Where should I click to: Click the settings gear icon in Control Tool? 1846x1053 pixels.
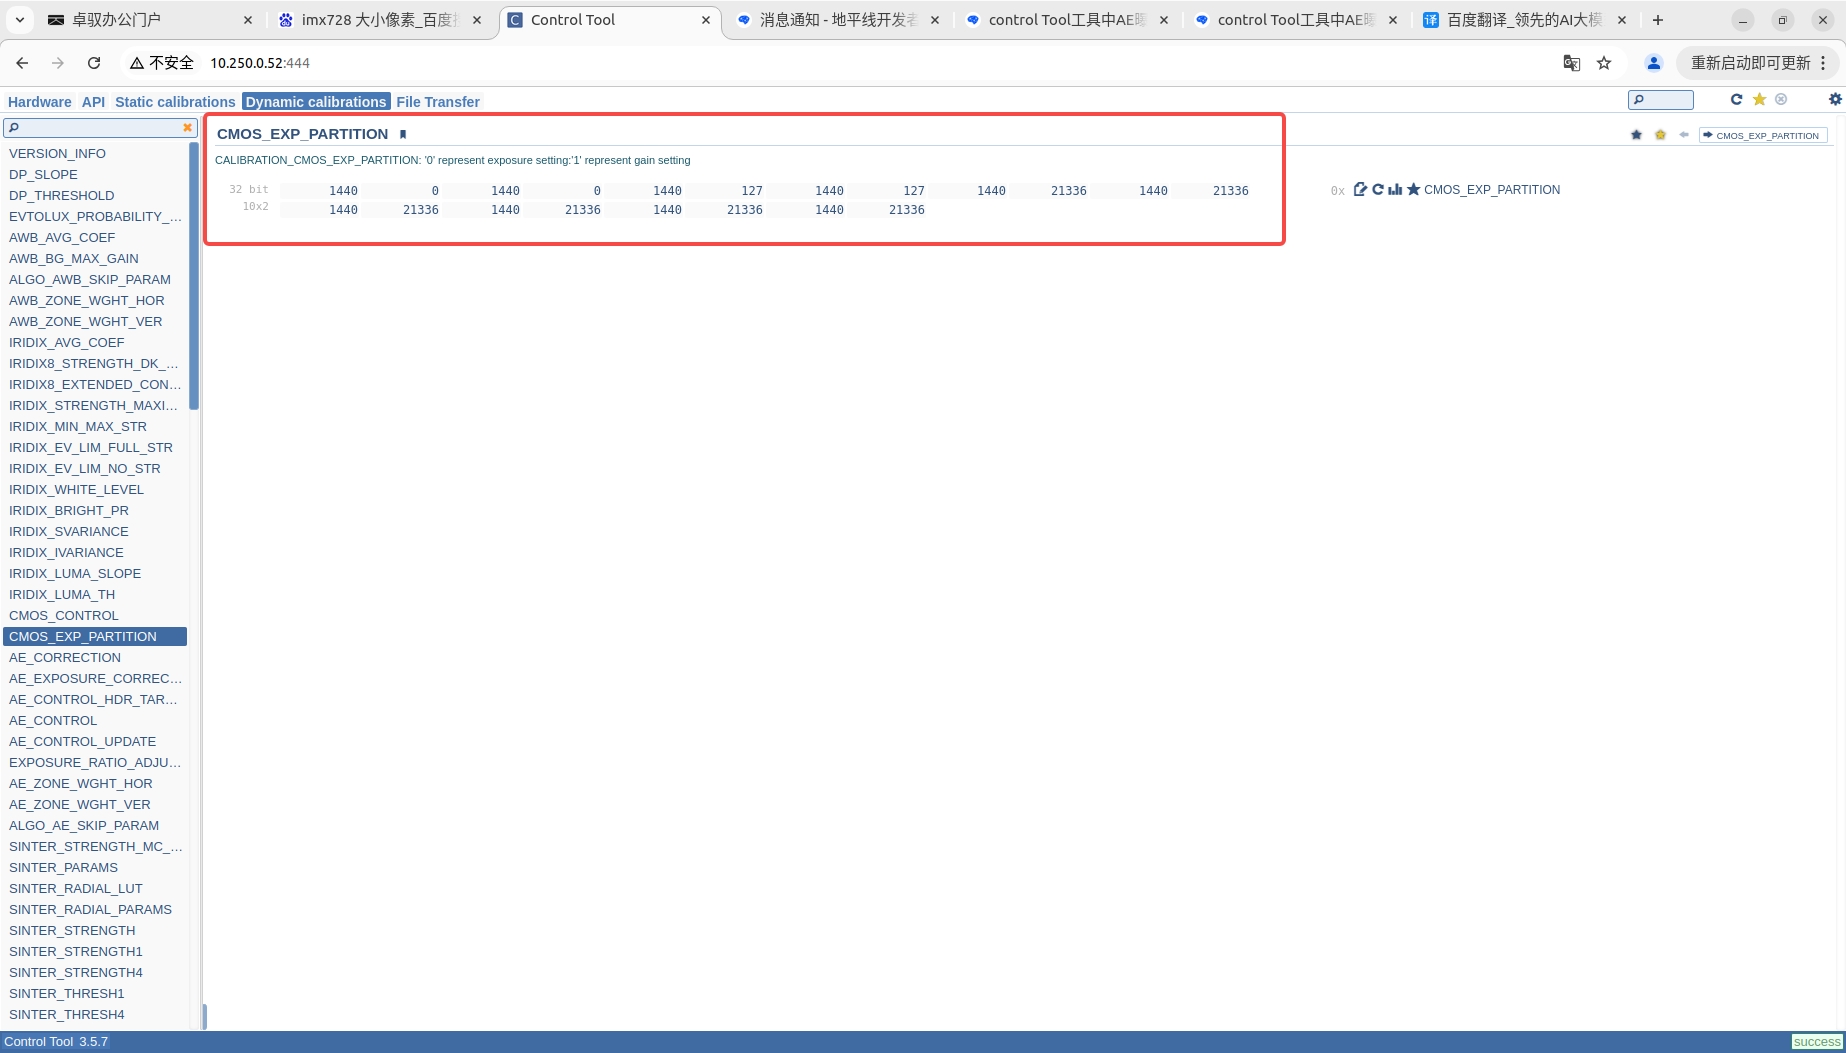(x=1834, y=99)
